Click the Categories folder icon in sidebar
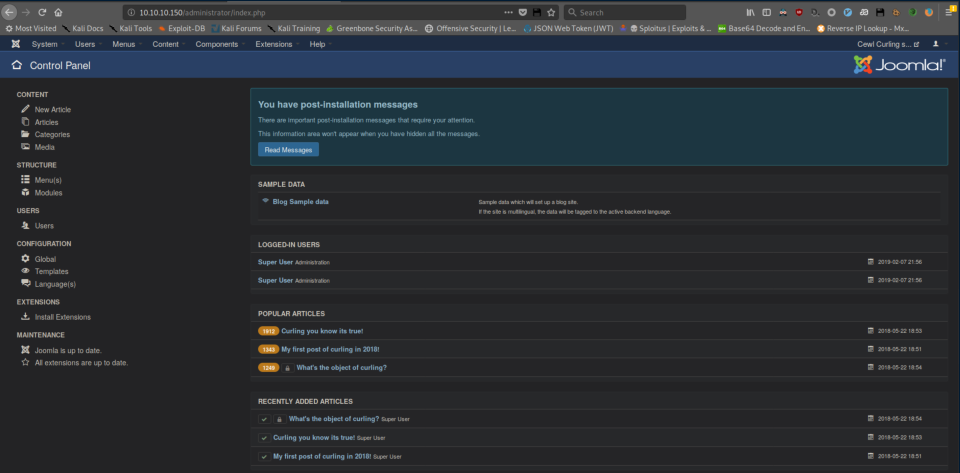 click(x=25, y=134)
